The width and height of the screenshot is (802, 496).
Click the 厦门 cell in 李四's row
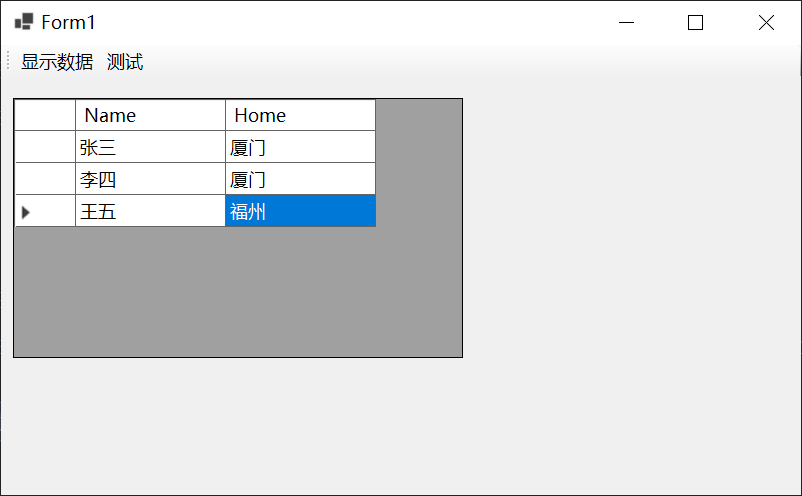pos(300,180)
